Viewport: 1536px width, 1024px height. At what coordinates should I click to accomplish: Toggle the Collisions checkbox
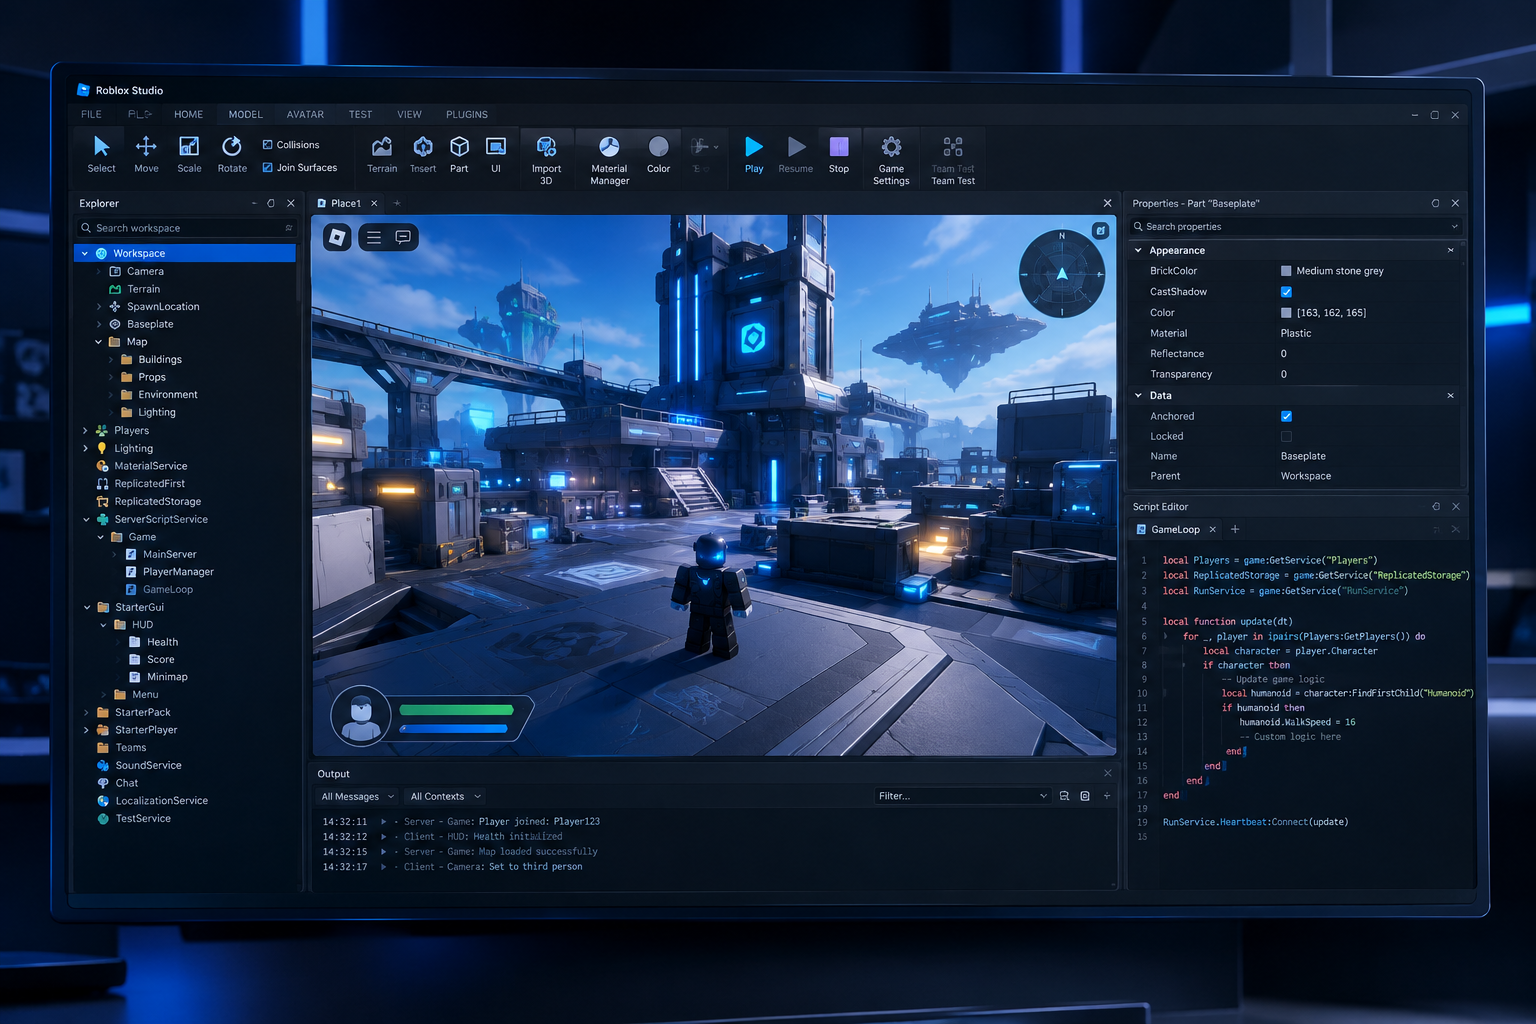pyautogui.click(x=268, y=144)
